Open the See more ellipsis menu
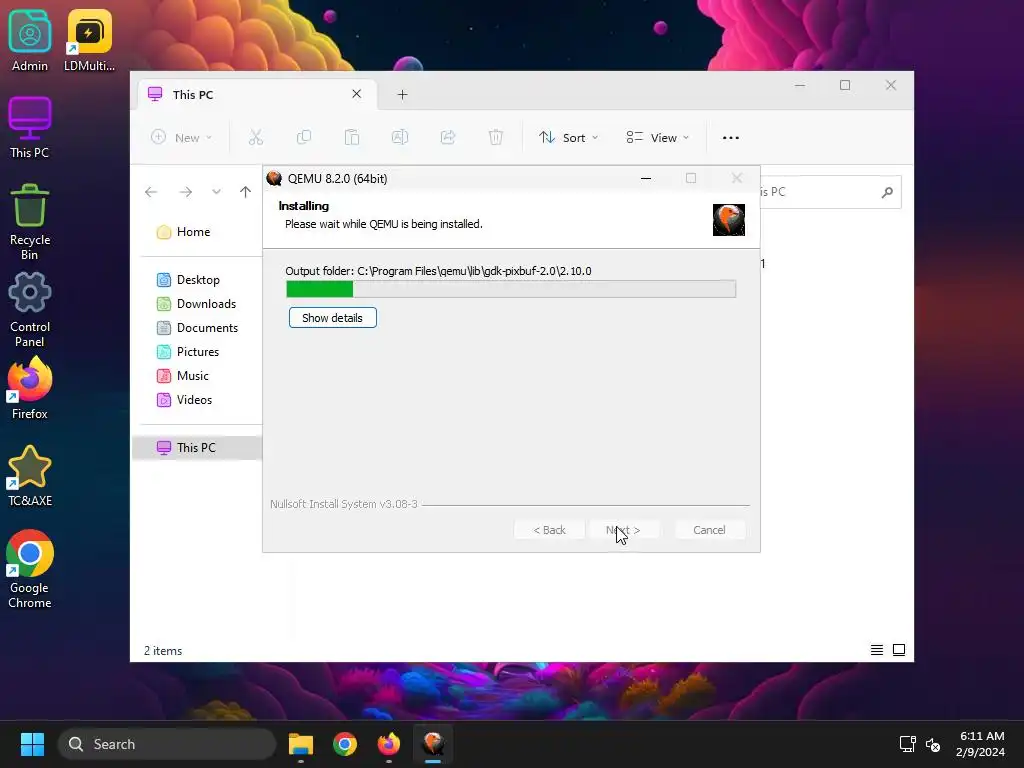The image size is (1024, 768). 731,138
